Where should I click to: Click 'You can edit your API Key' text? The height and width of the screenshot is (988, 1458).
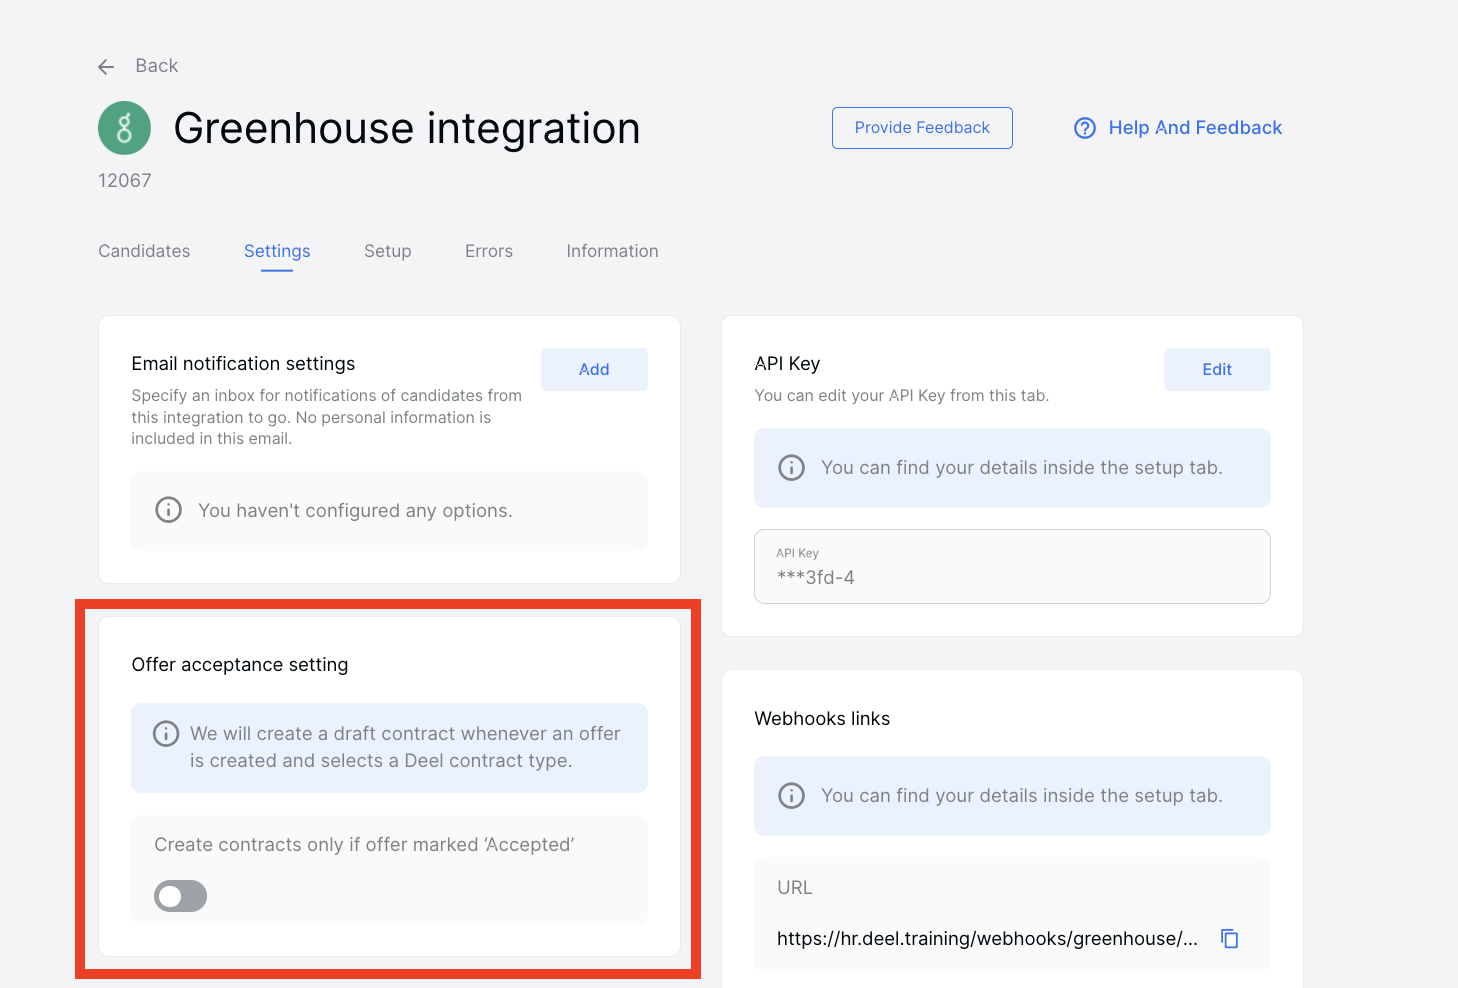901,396
